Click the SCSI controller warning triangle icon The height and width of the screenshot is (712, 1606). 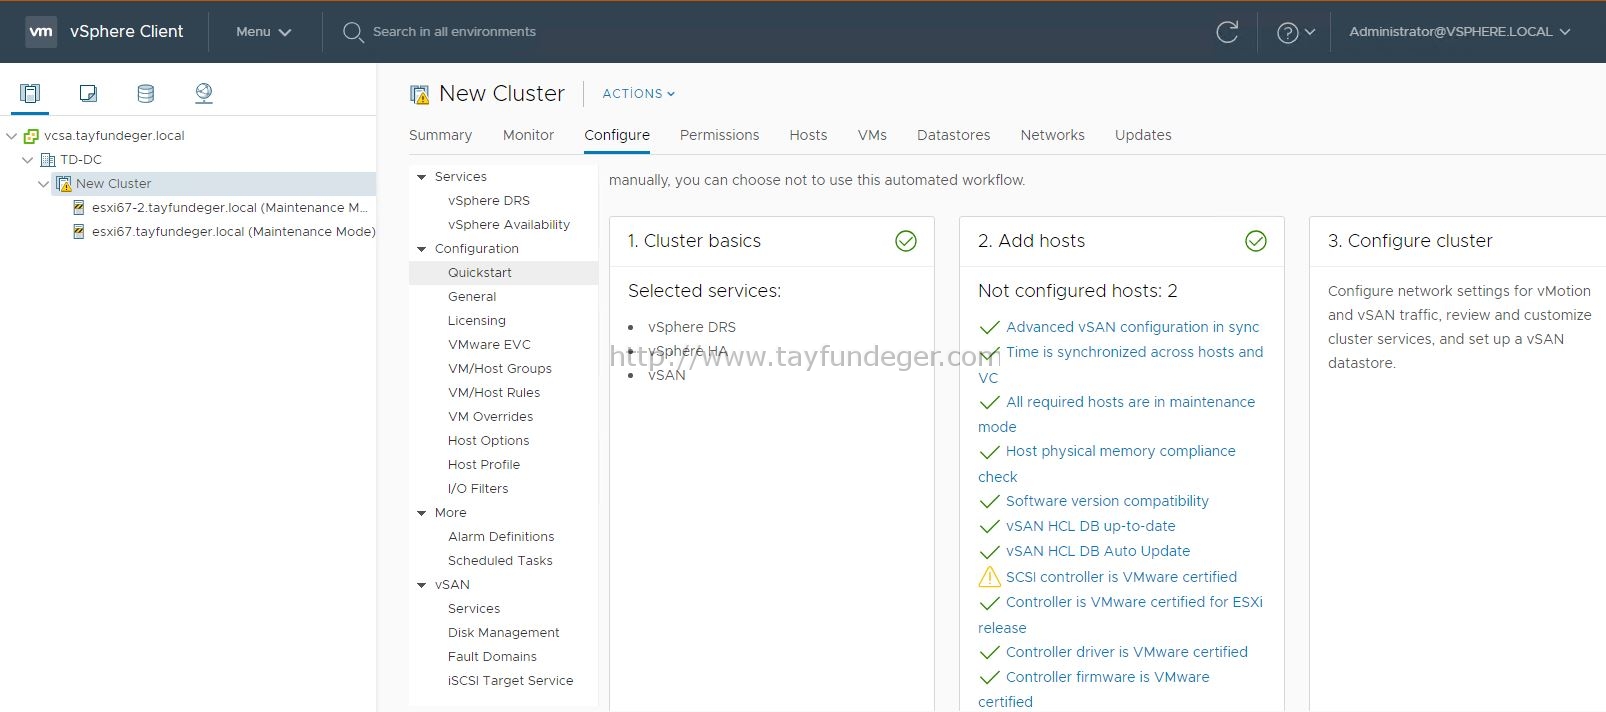pyautogui.click(x=989, y=577)
